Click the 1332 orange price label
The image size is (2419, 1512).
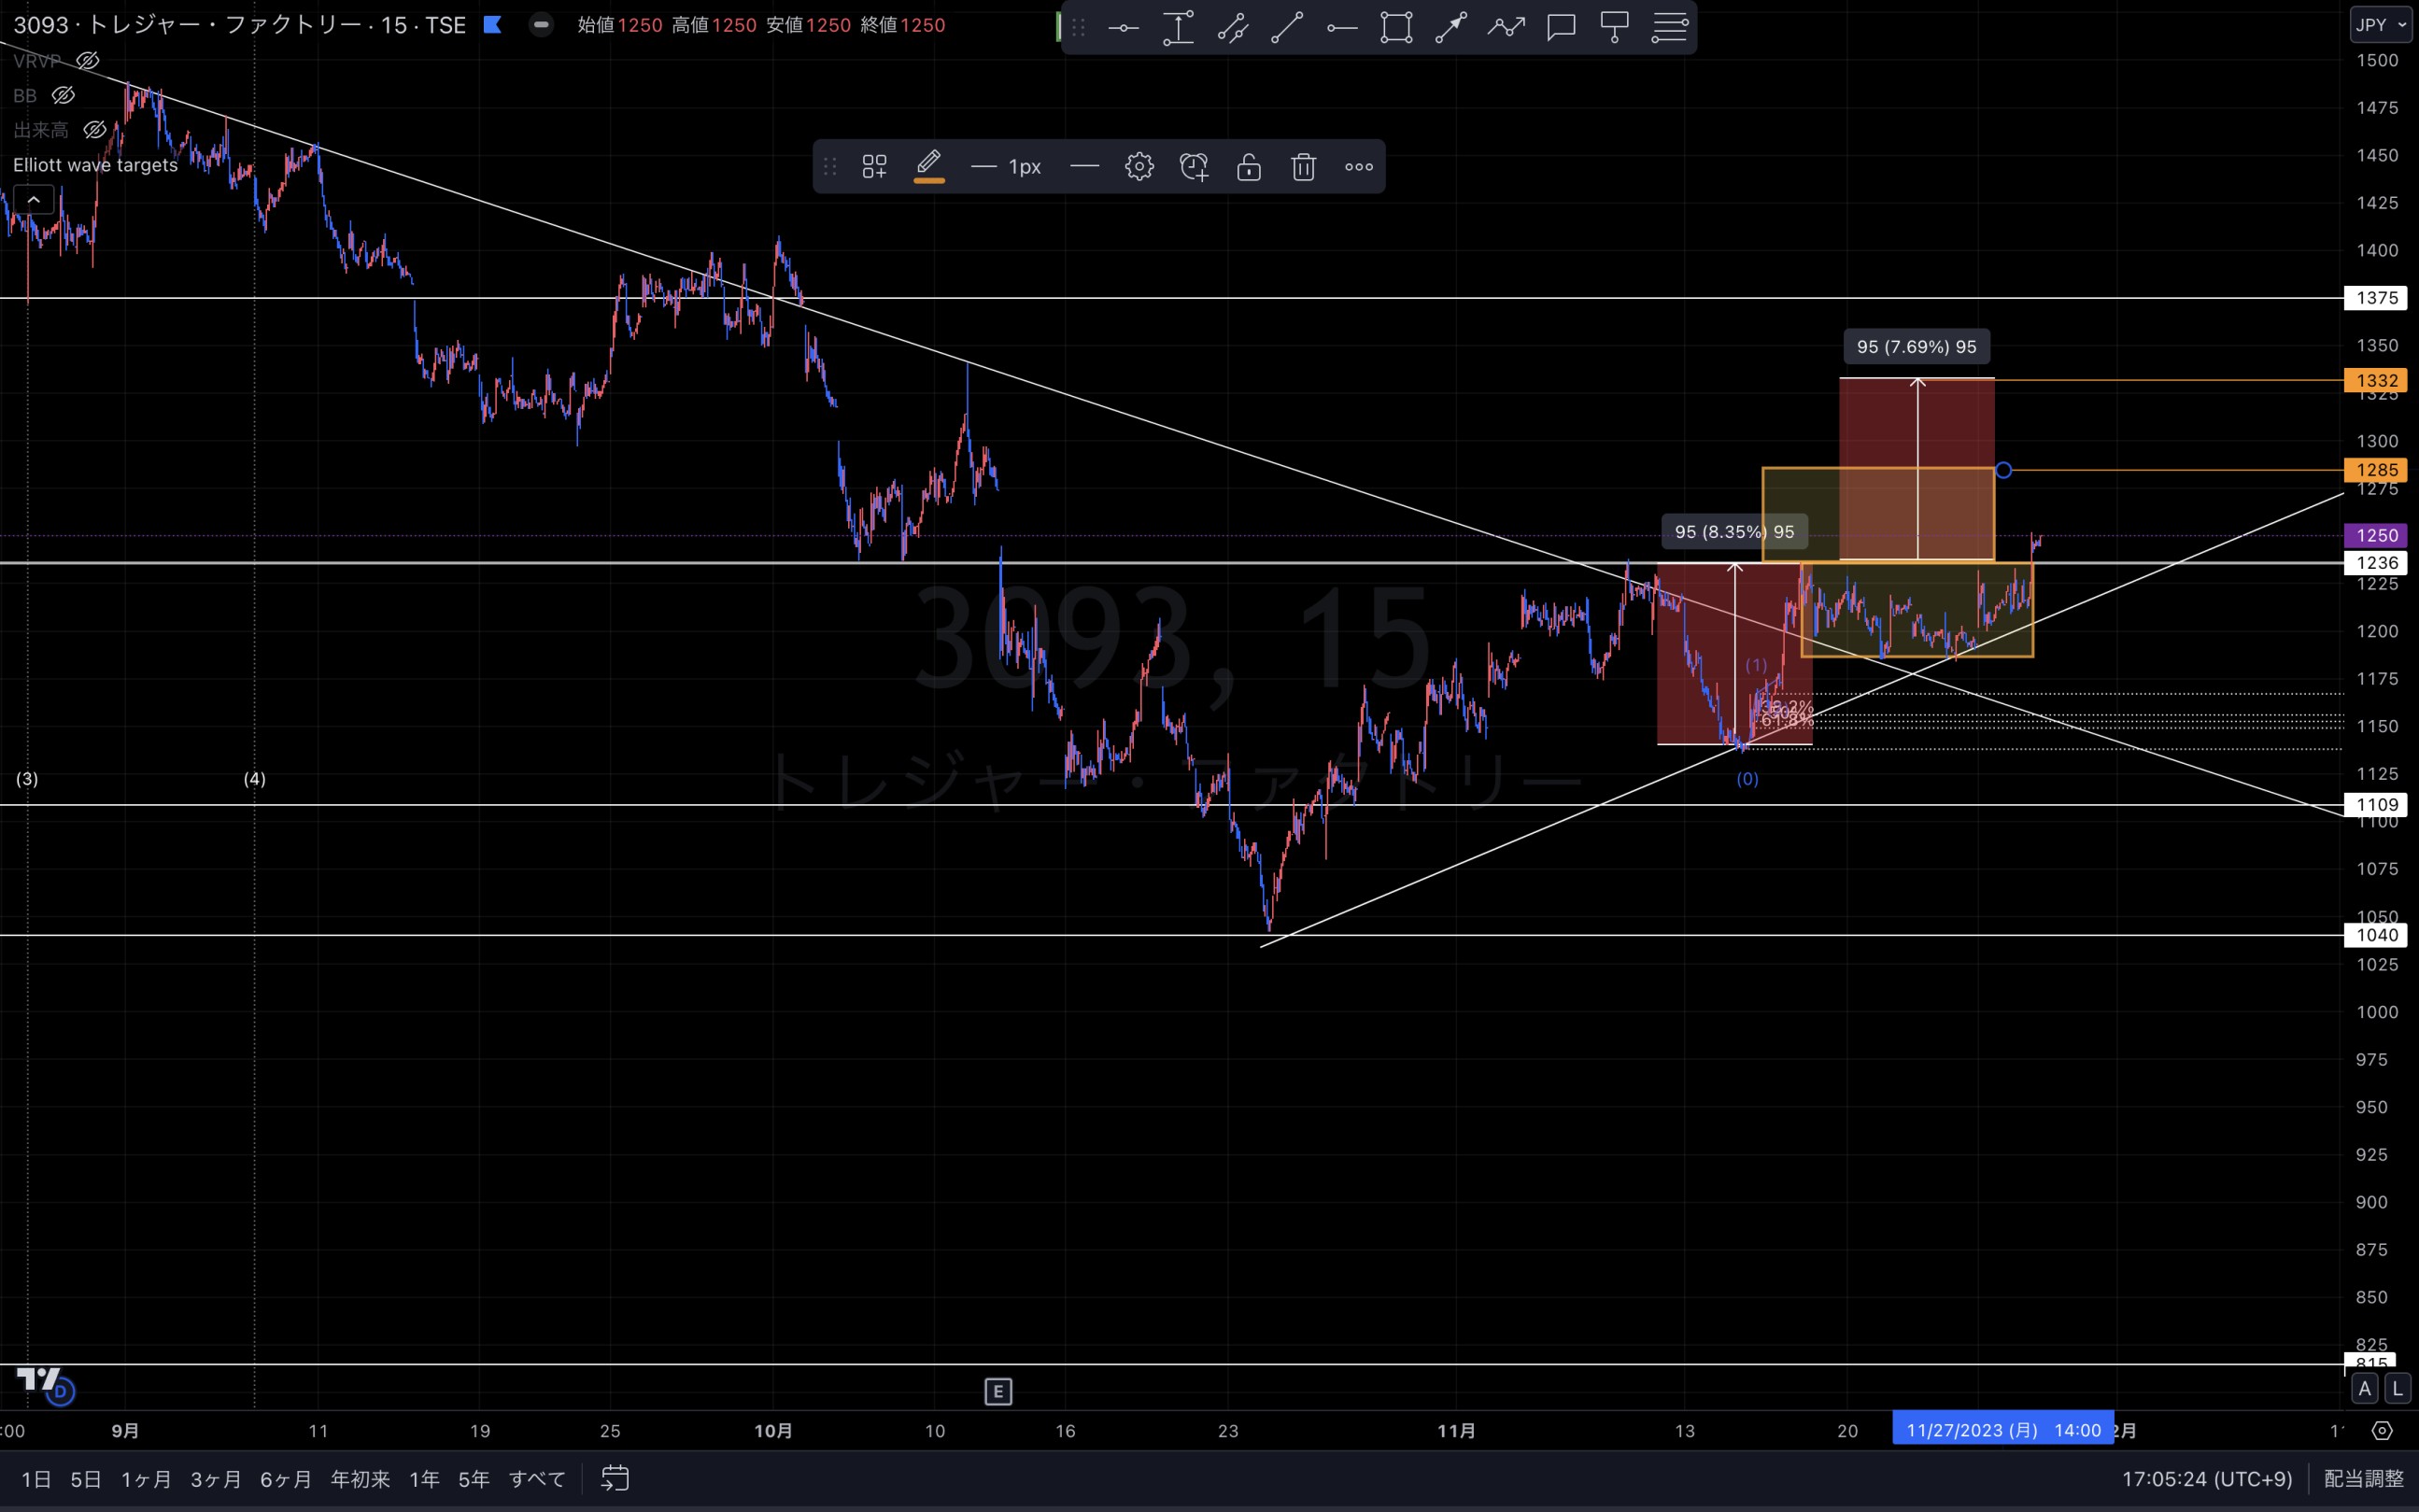point(2376,380)
